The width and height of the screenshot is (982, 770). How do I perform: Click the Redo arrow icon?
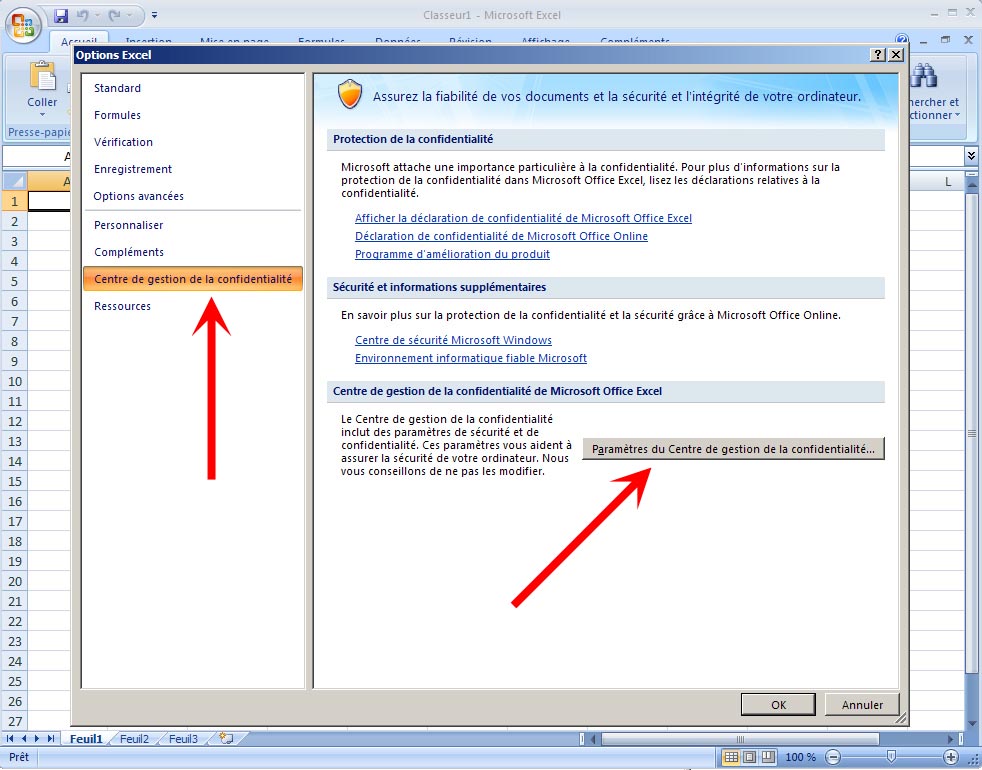[x=114, y=15]
